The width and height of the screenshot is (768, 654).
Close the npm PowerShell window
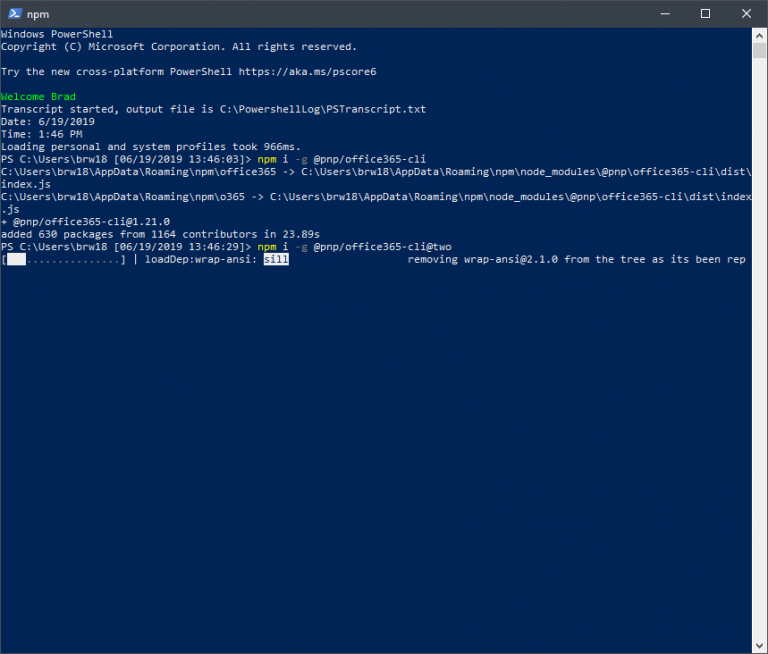pyautogui.click(x=746, y=14)
